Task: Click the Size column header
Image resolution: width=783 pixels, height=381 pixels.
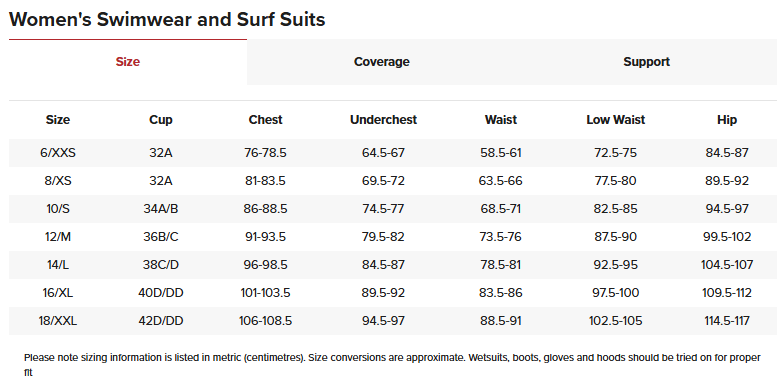Action: [58, 120]
